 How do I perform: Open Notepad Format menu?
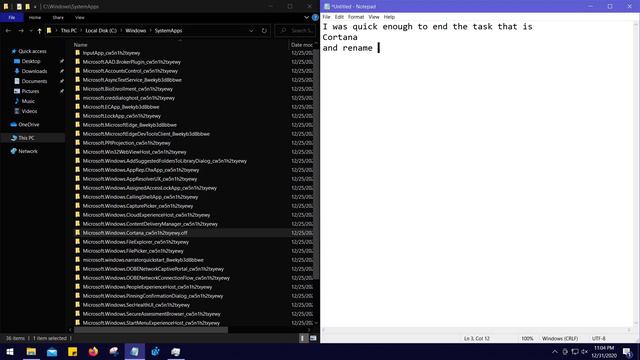pyautogui.click(x=356, y=17)
